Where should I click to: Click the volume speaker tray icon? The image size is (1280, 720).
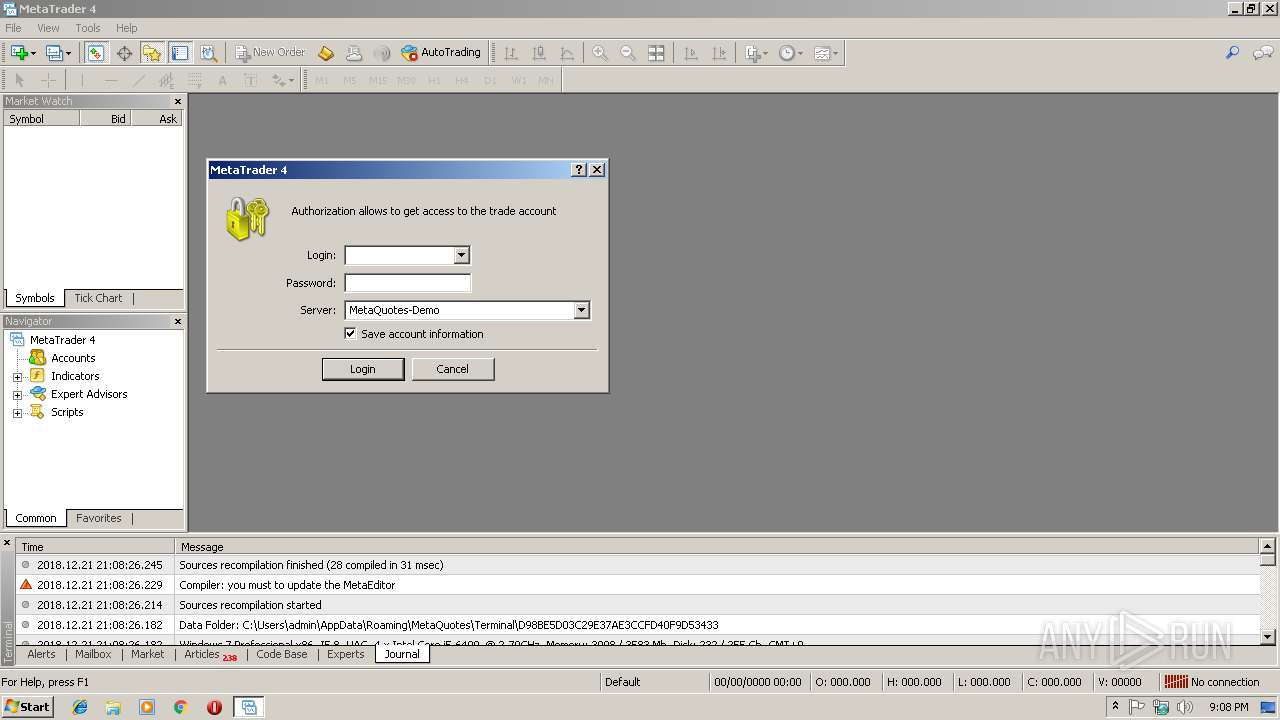(1185, 707)
